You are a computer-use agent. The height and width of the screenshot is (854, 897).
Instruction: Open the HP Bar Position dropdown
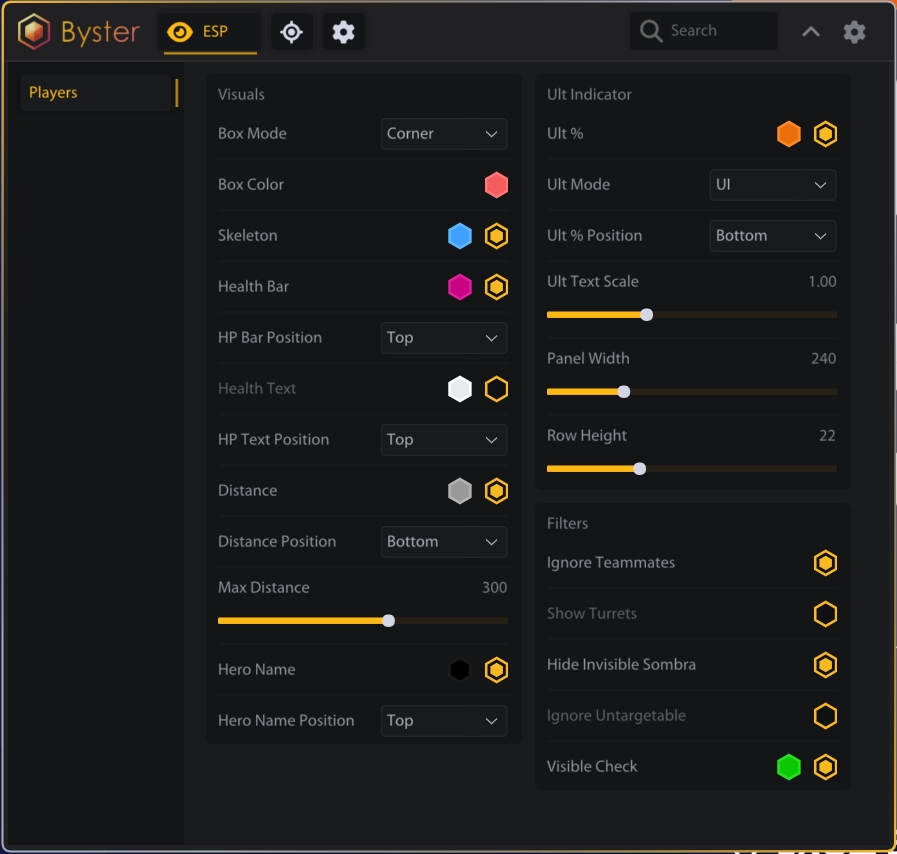coord(443,337)
